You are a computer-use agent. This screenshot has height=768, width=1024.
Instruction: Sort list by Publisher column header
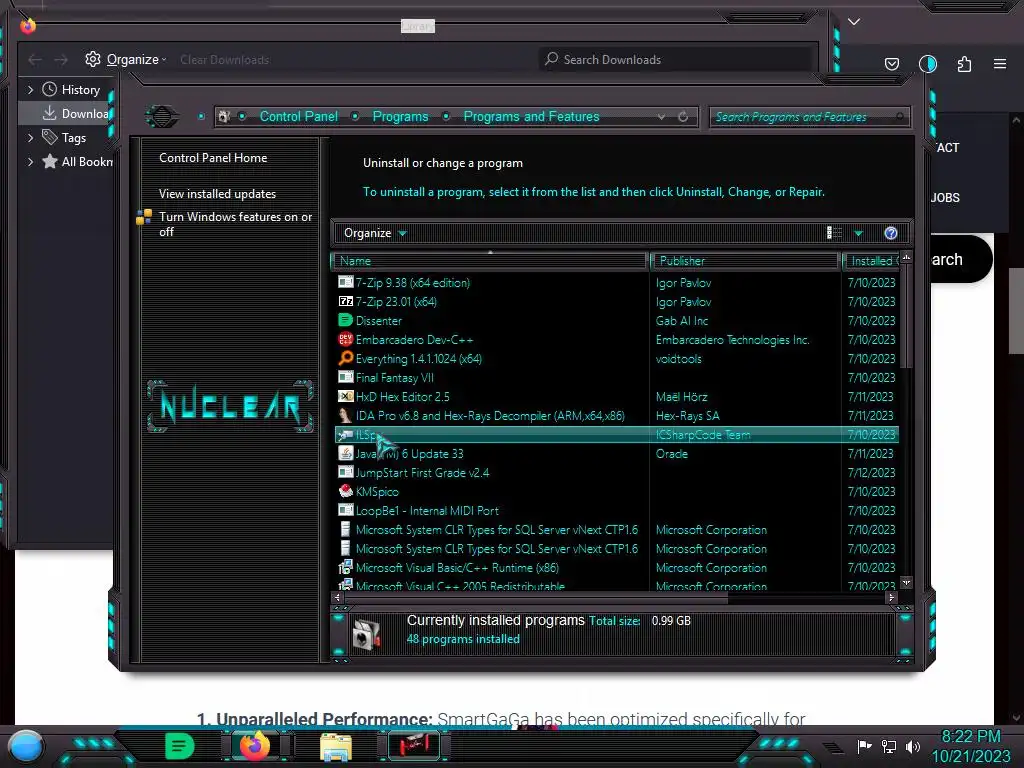click(745, 261)
